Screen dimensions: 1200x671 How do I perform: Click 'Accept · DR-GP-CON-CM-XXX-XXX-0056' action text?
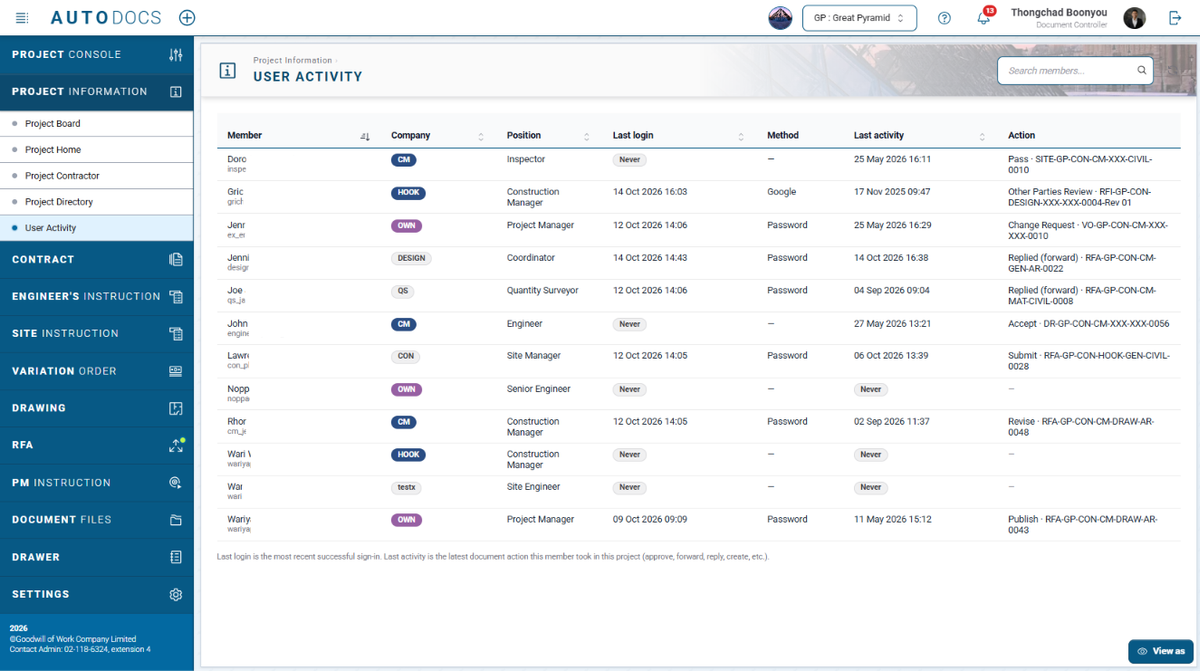[1088, 324]
